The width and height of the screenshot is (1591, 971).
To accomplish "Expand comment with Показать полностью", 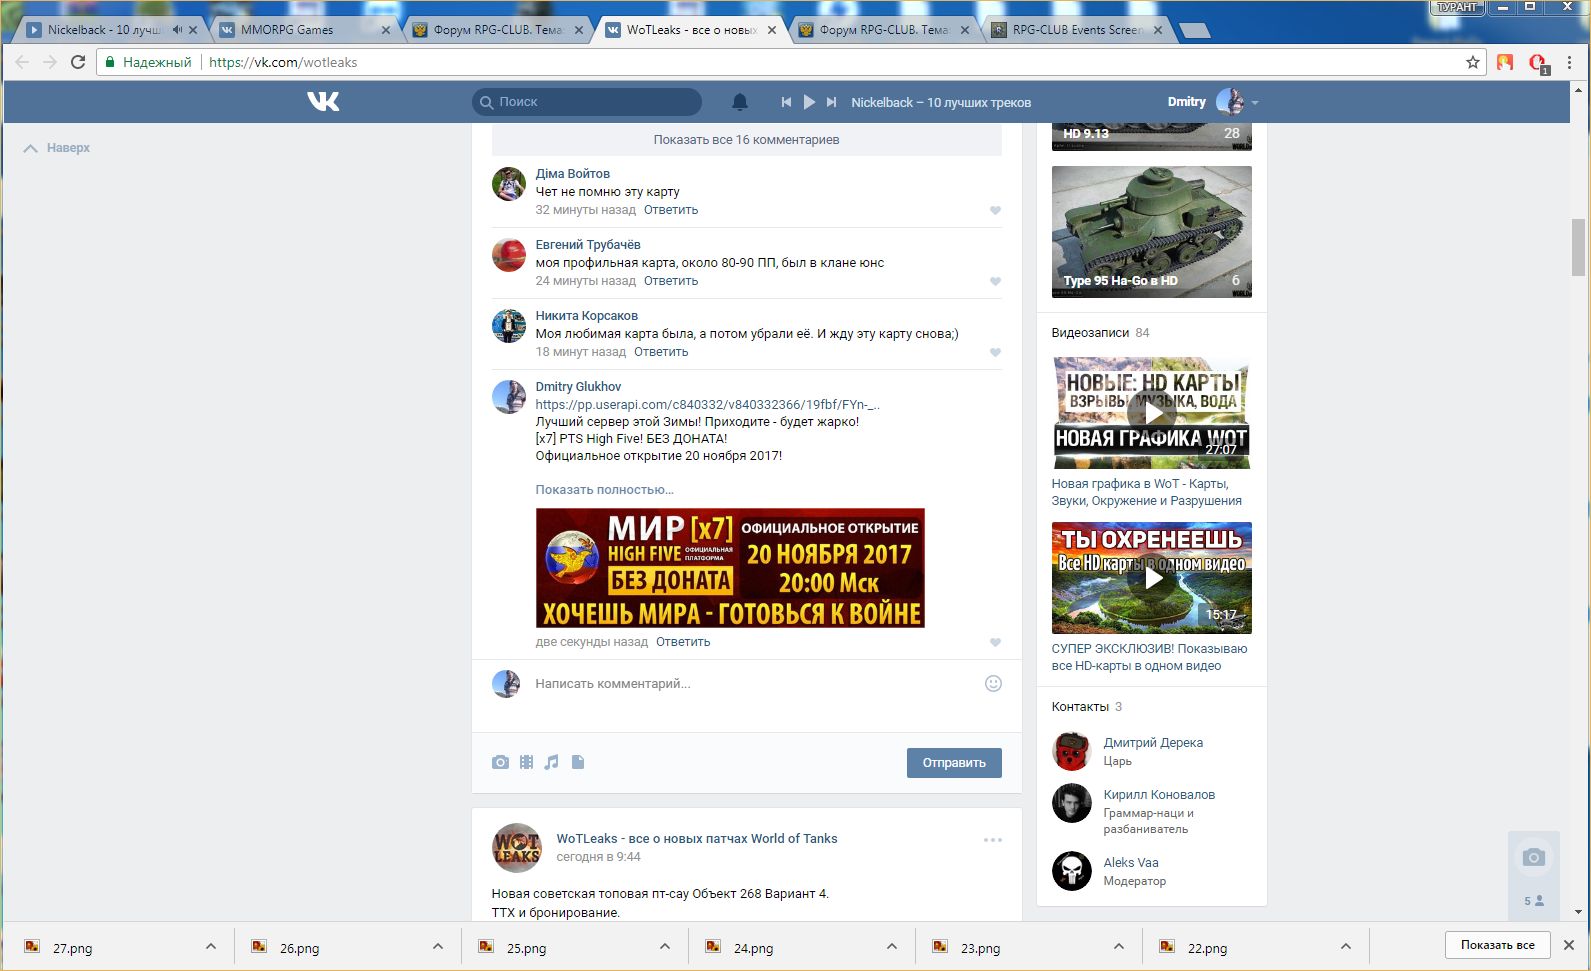I will click(604, 490).
